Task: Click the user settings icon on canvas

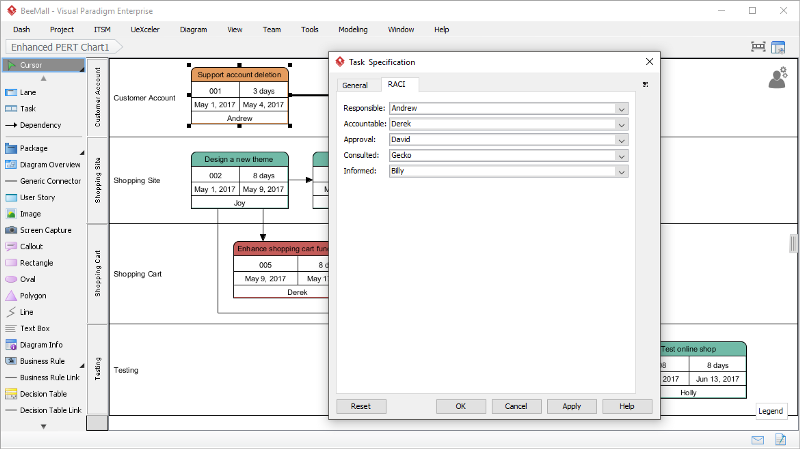Action: coord(777,79)
